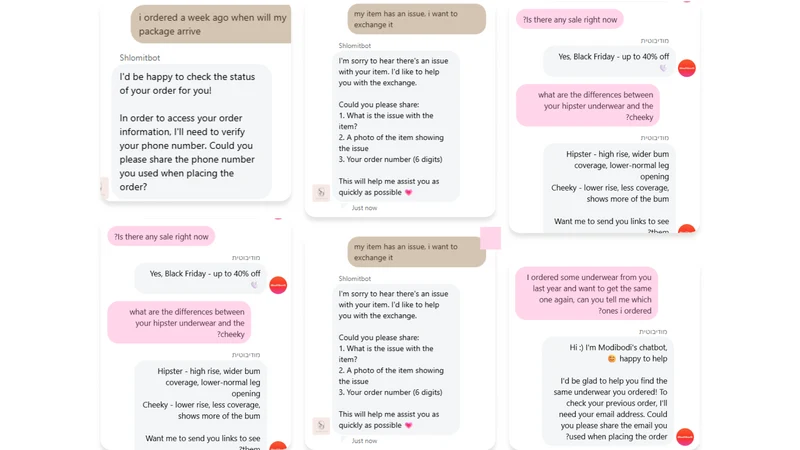800x450 pixels.
Task: Click the red avatar next to the Black Friday reply in the top-right chat
Action: pyautogui.click(x=687, y=68)
